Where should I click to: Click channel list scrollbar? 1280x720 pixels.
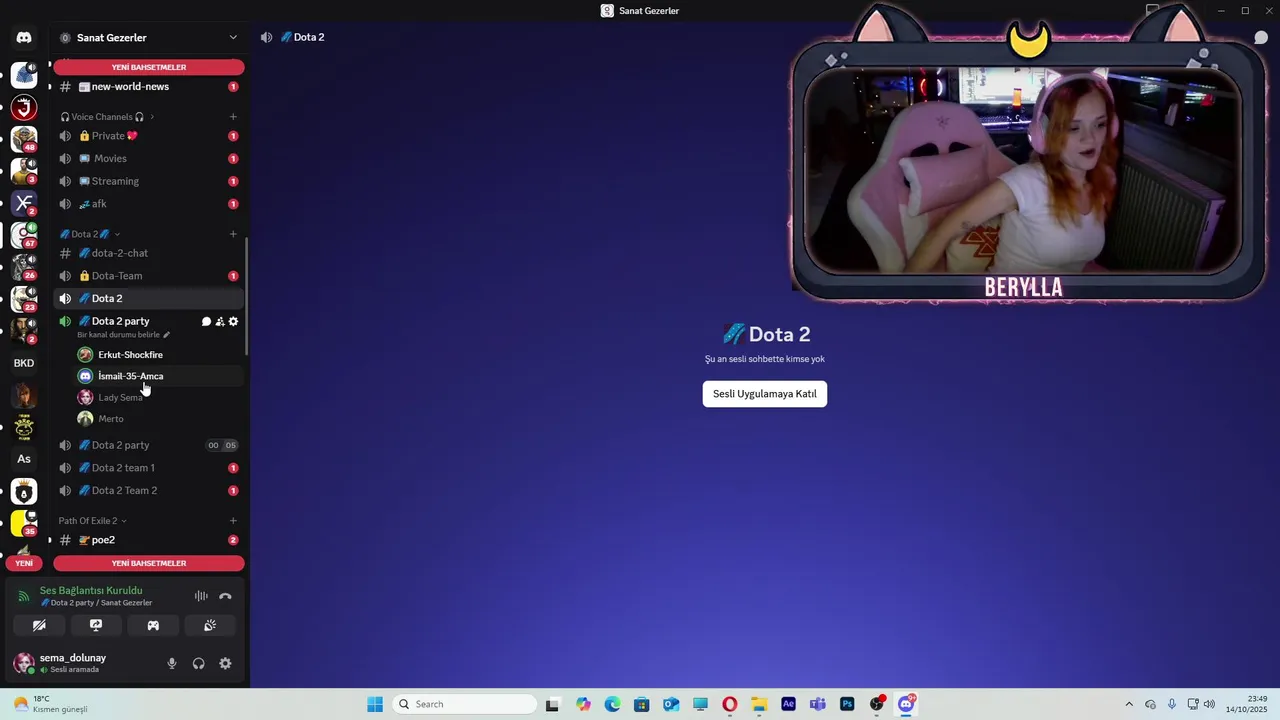247,295
